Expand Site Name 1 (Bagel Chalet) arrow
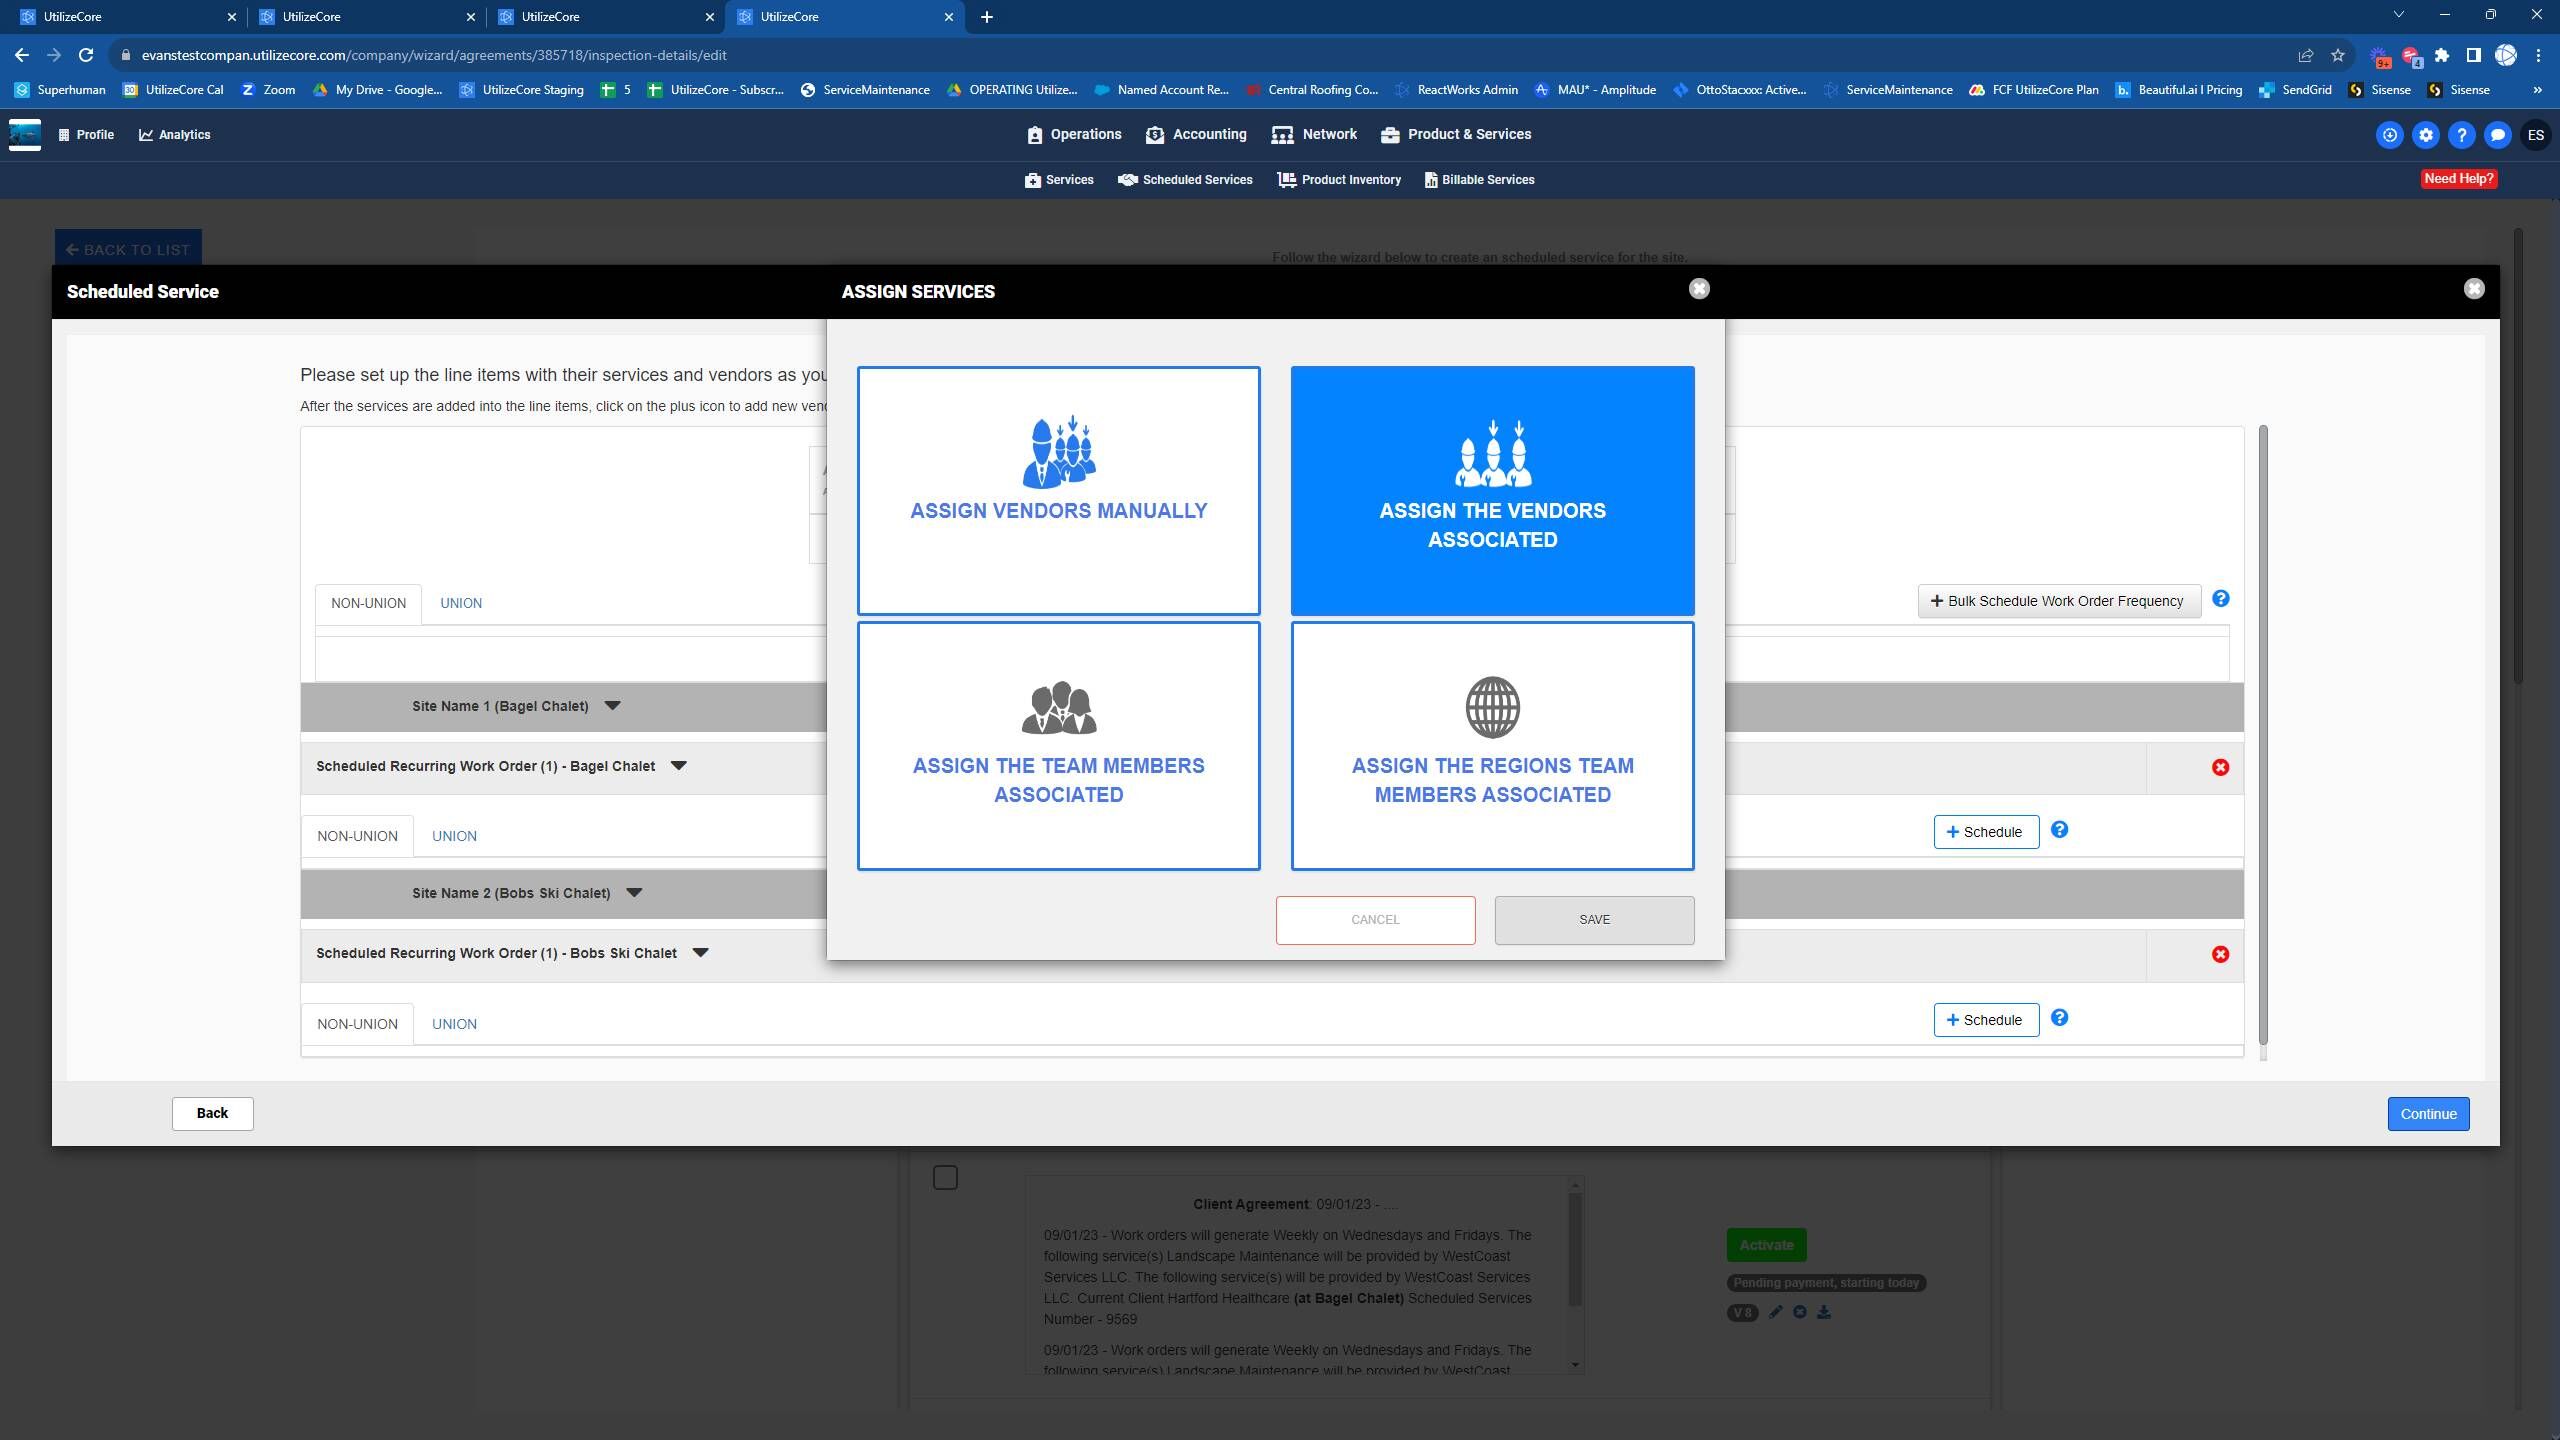Viewport: 2560px width, 1440px height. [x=612, y=706]
